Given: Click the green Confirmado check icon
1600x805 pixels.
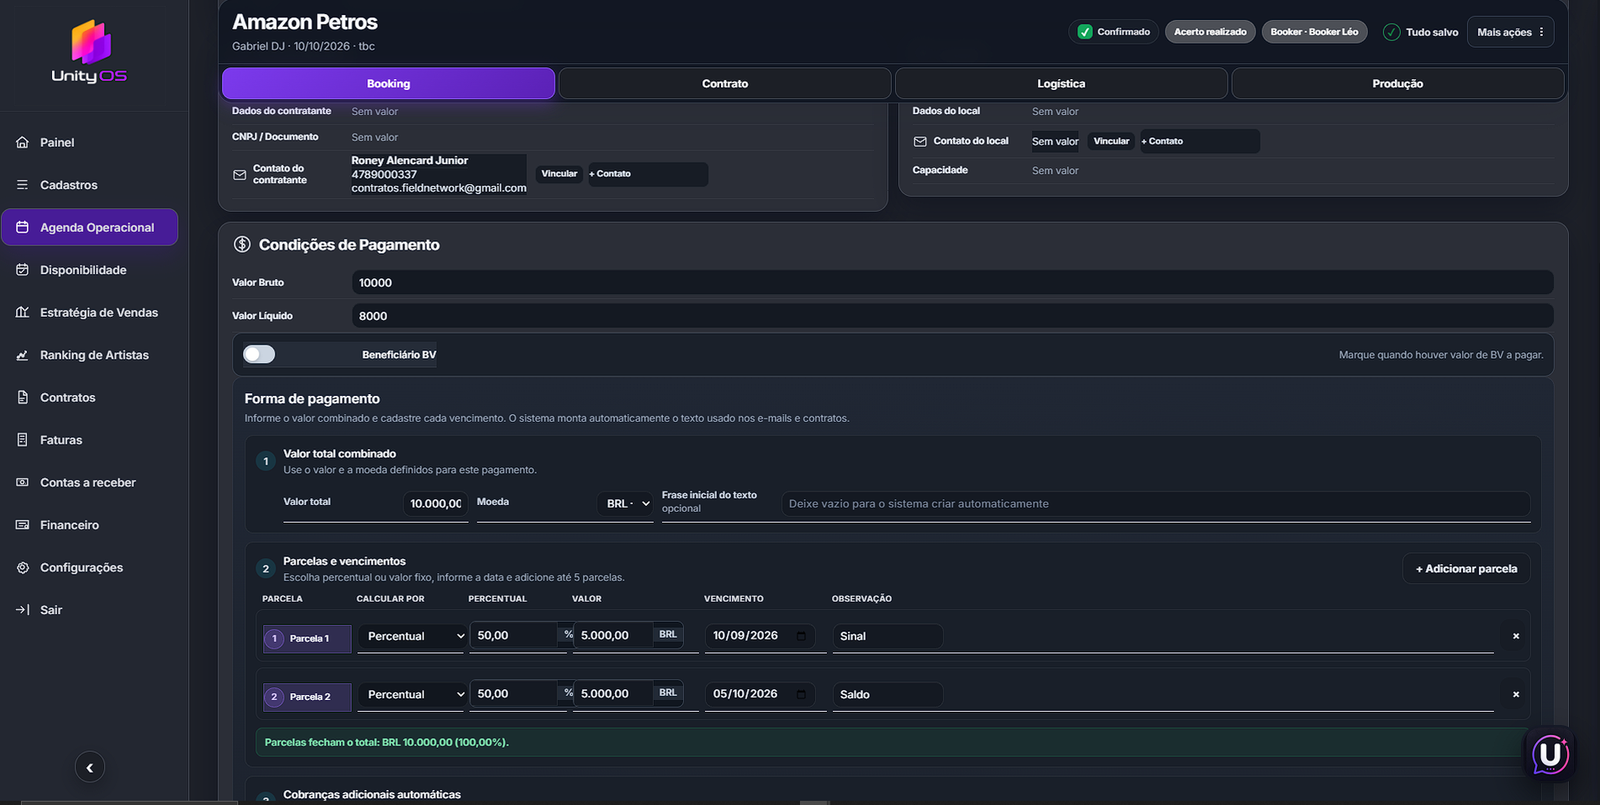Looking at the screenshot, I should click(1085, 32).
